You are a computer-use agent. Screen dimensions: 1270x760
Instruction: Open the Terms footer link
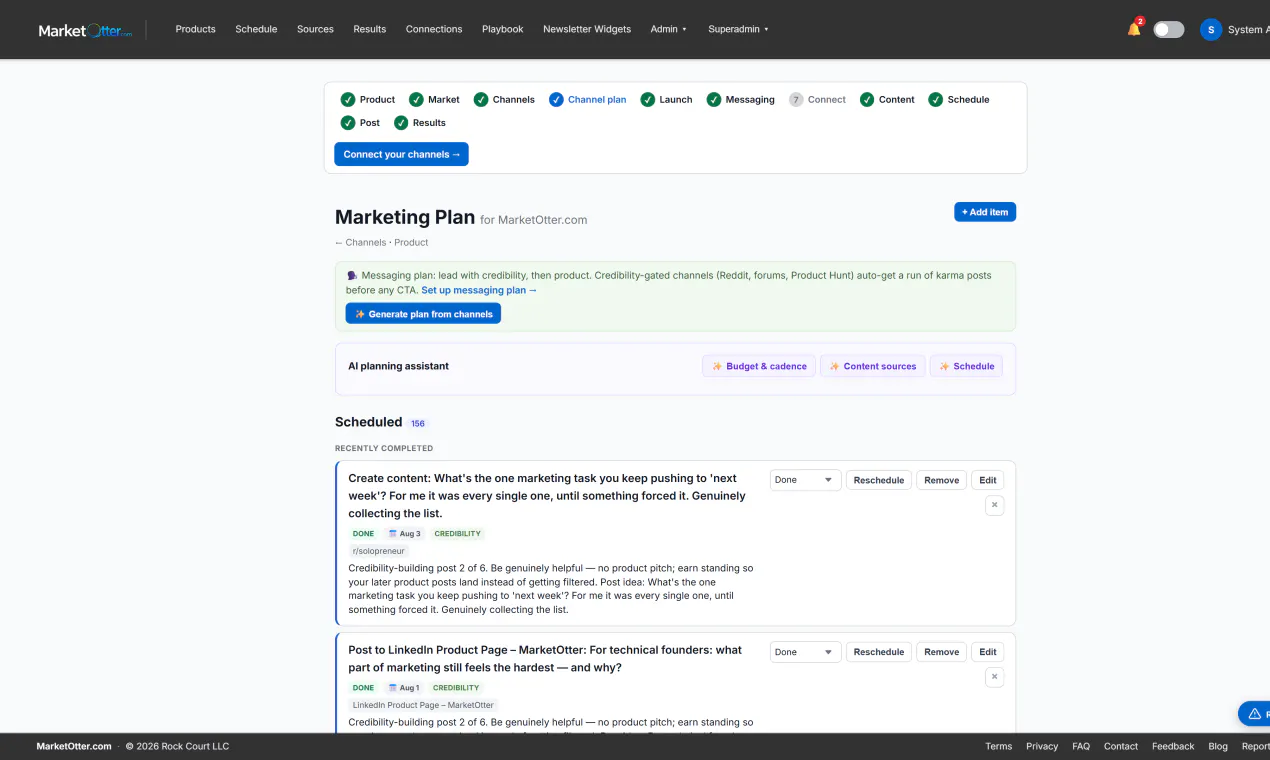pyautogui.click(x=998, y=746)
